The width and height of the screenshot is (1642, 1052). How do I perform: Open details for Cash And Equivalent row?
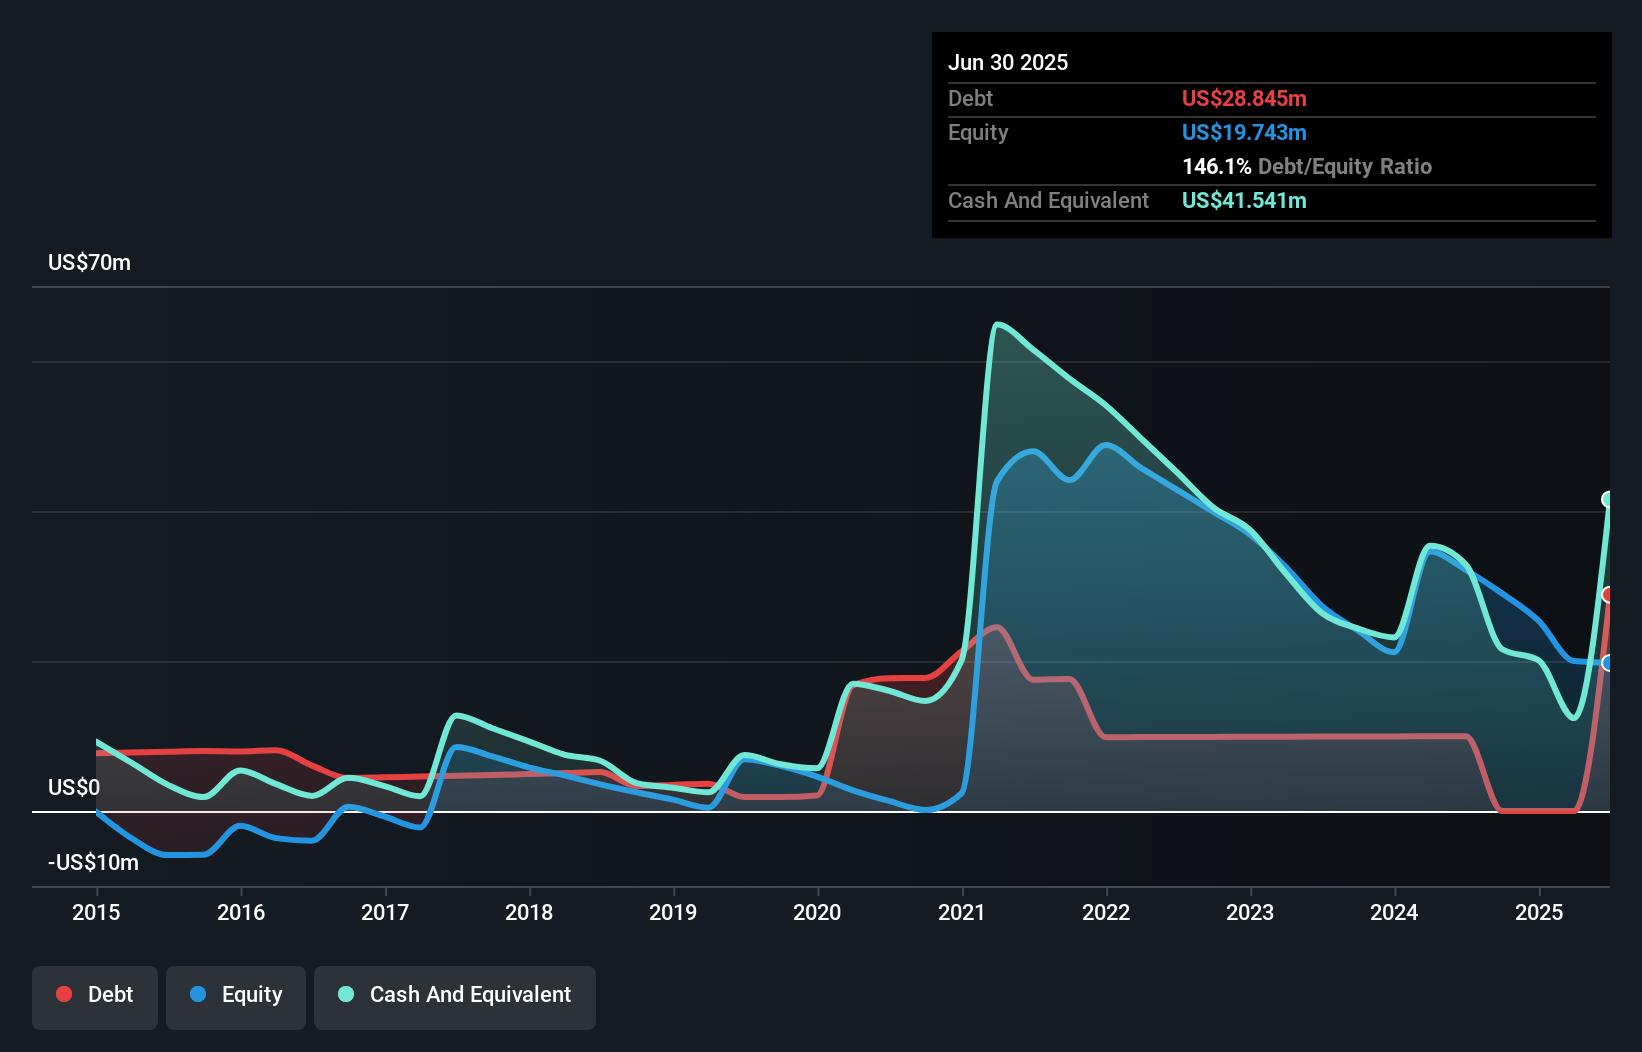pos(1048,200)
